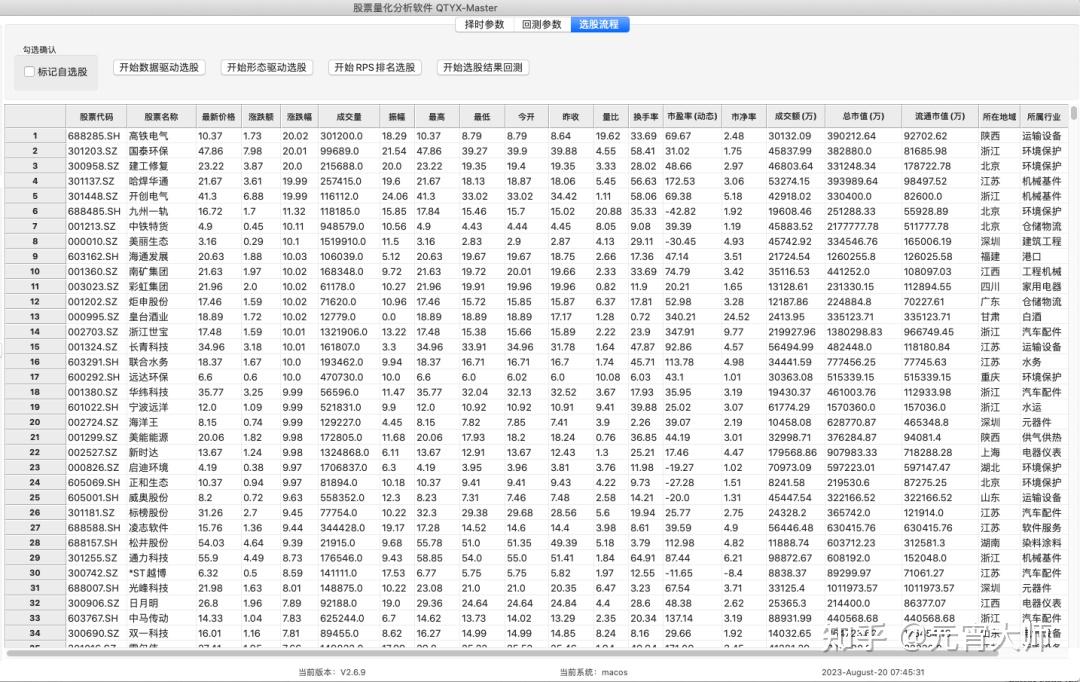Click the horizontal scrollbar below table
Viewport: 1080px width, 682px height.
click(503, 652)
